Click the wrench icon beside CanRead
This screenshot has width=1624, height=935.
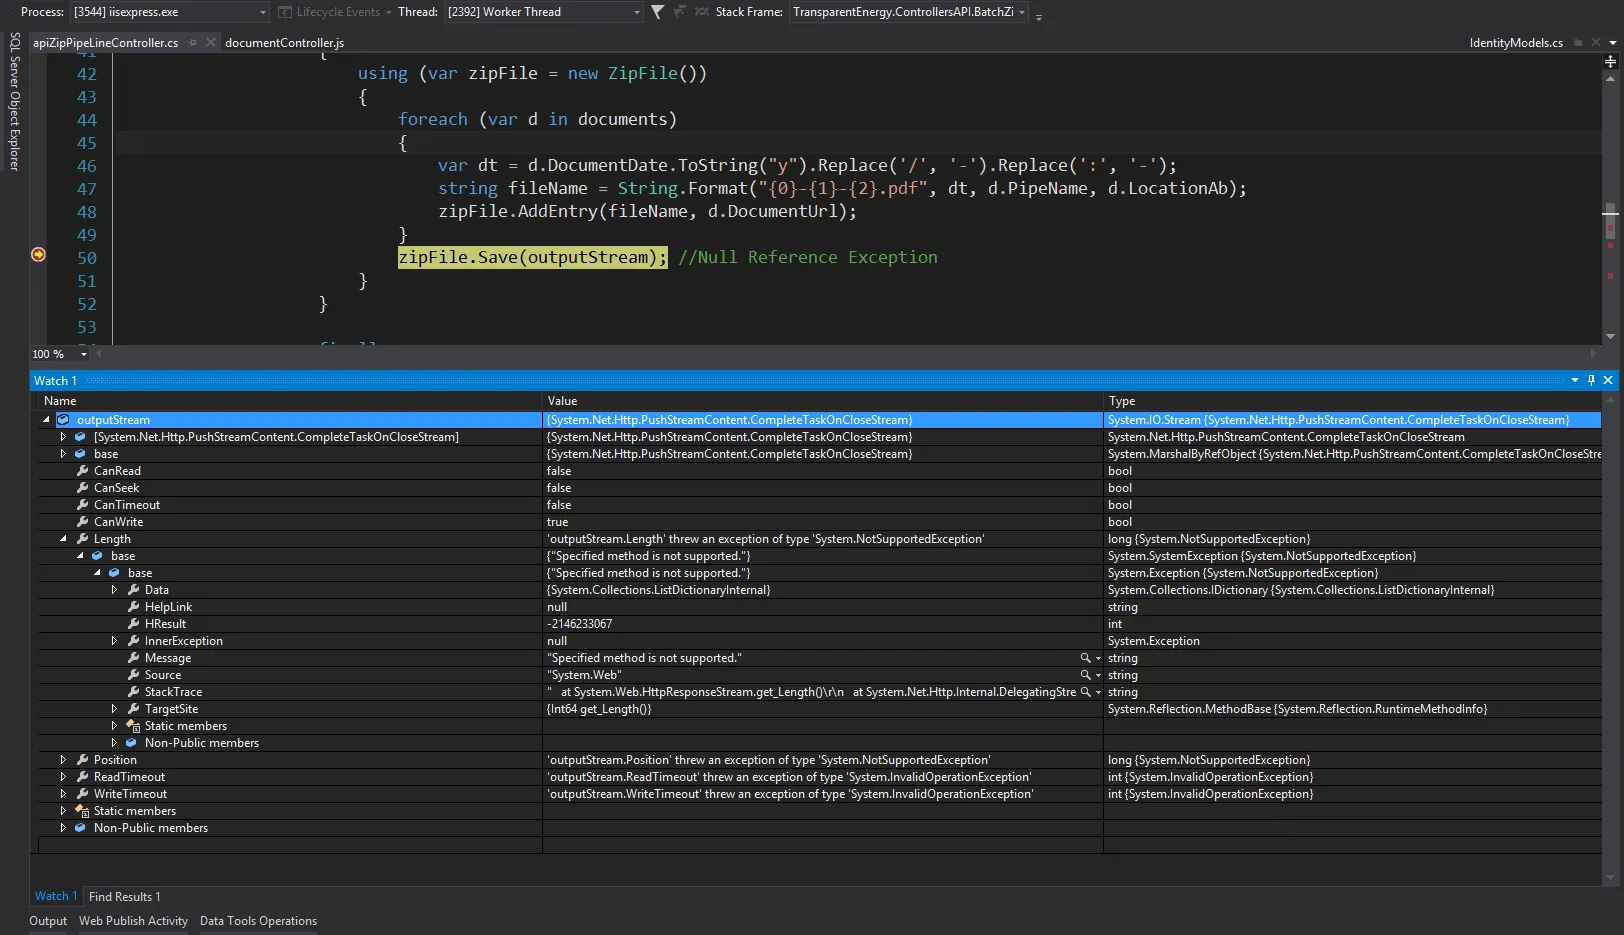(83, 471)
